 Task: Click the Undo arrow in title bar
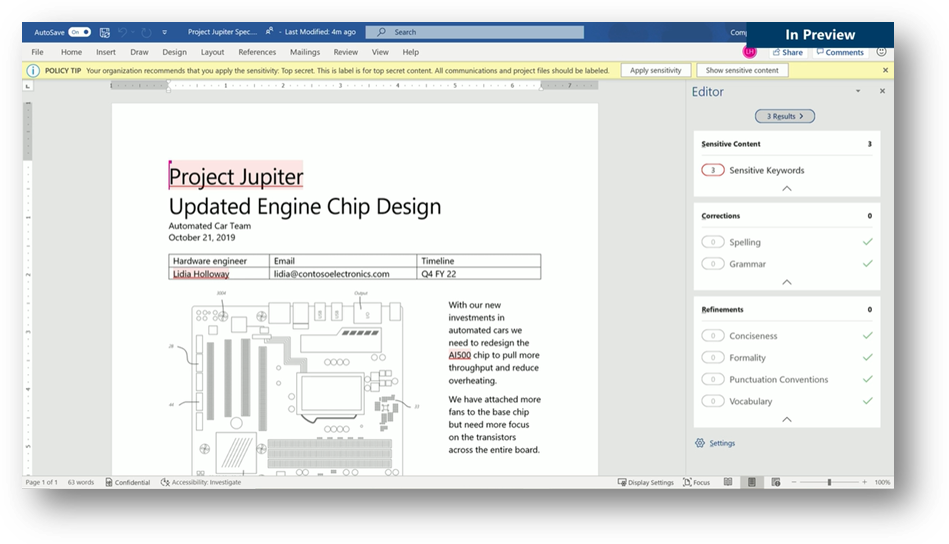tap(123, 32)
